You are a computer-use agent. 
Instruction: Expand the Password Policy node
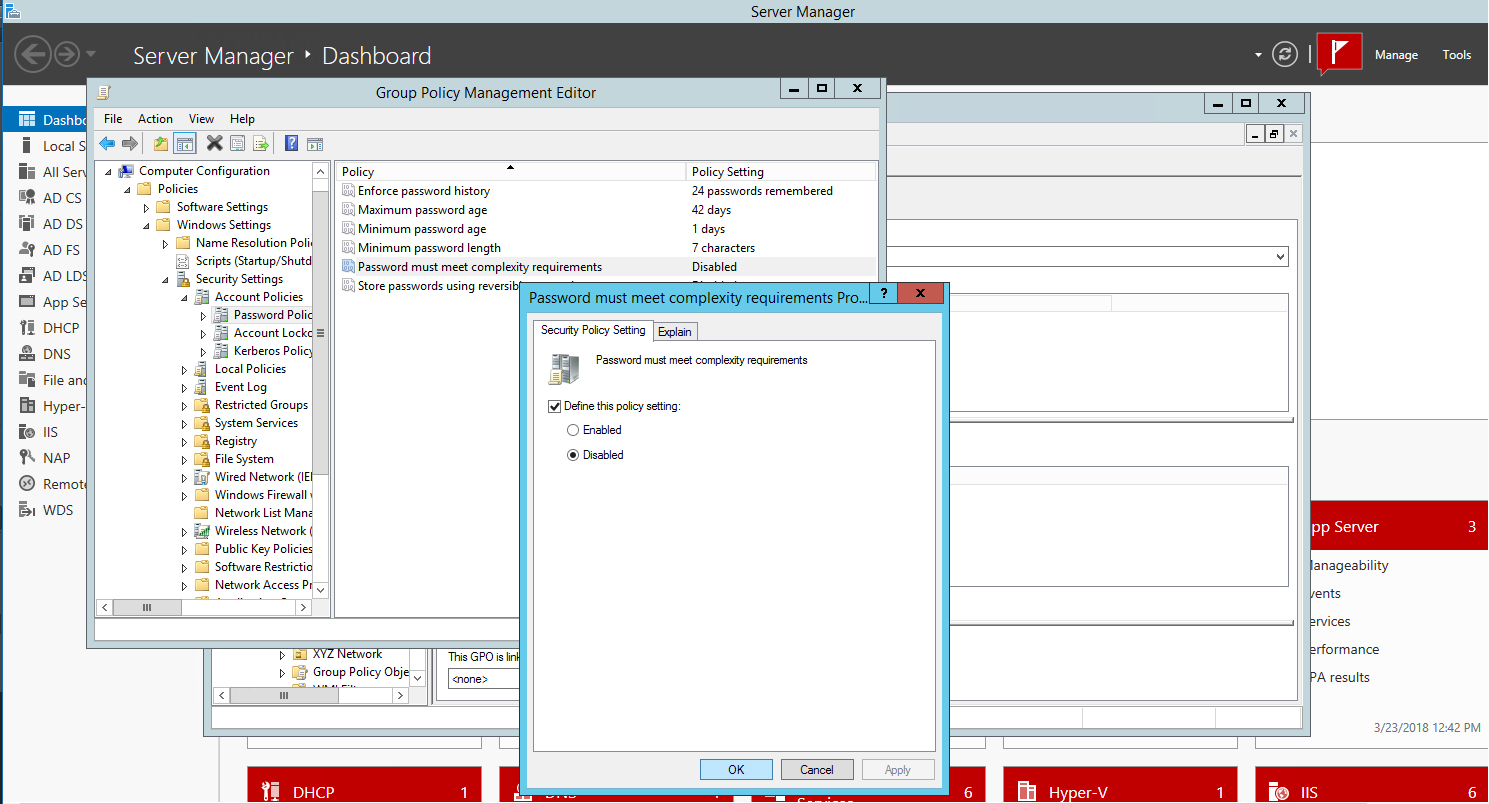pos(204,314)
